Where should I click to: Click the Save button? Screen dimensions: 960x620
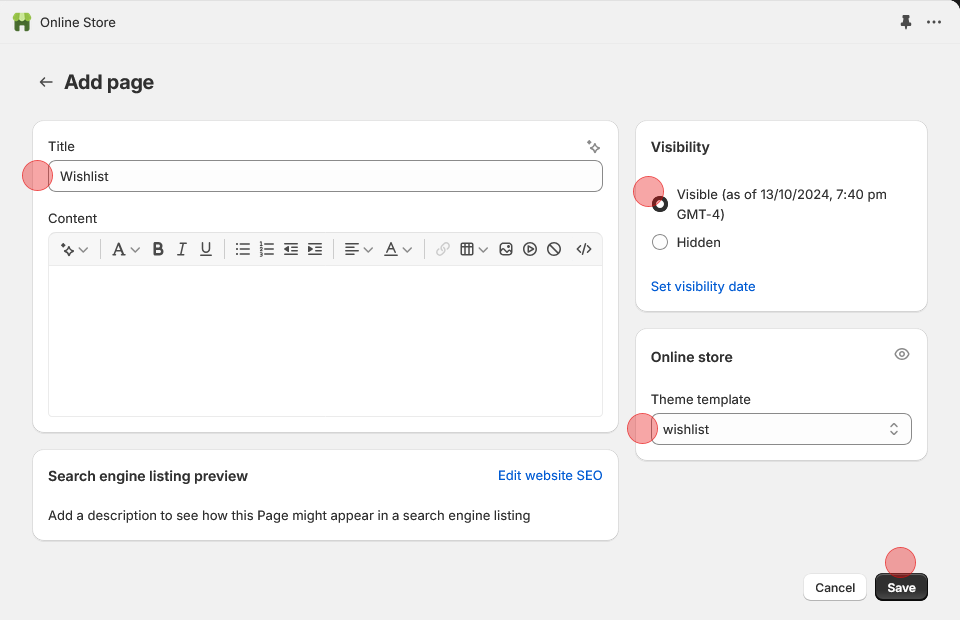click(901, 587)
